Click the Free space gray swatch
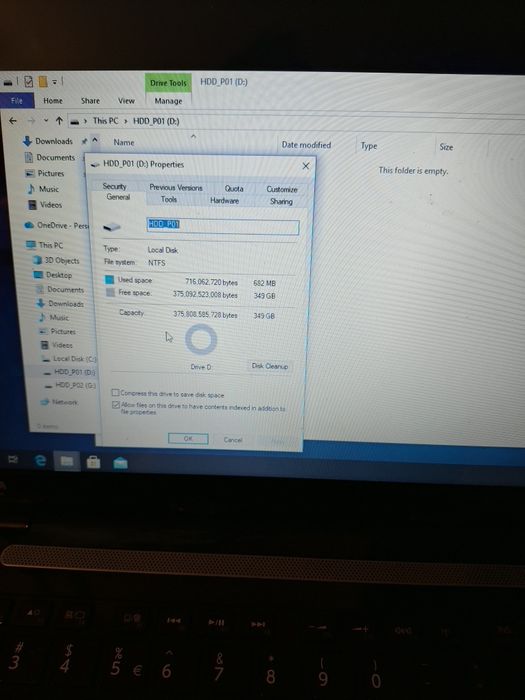 pos(110,293)
